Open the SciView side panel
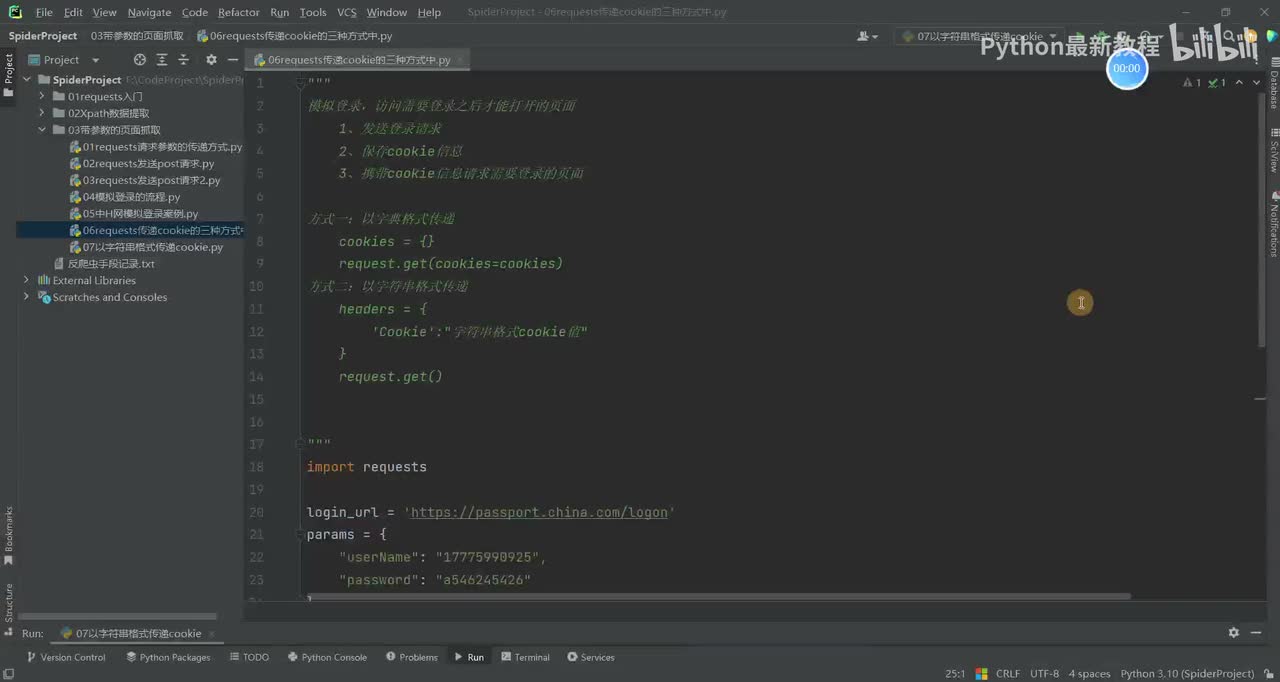This screenshot has width=1280, height=682. pyautogui.click(x=1273, y=152)
